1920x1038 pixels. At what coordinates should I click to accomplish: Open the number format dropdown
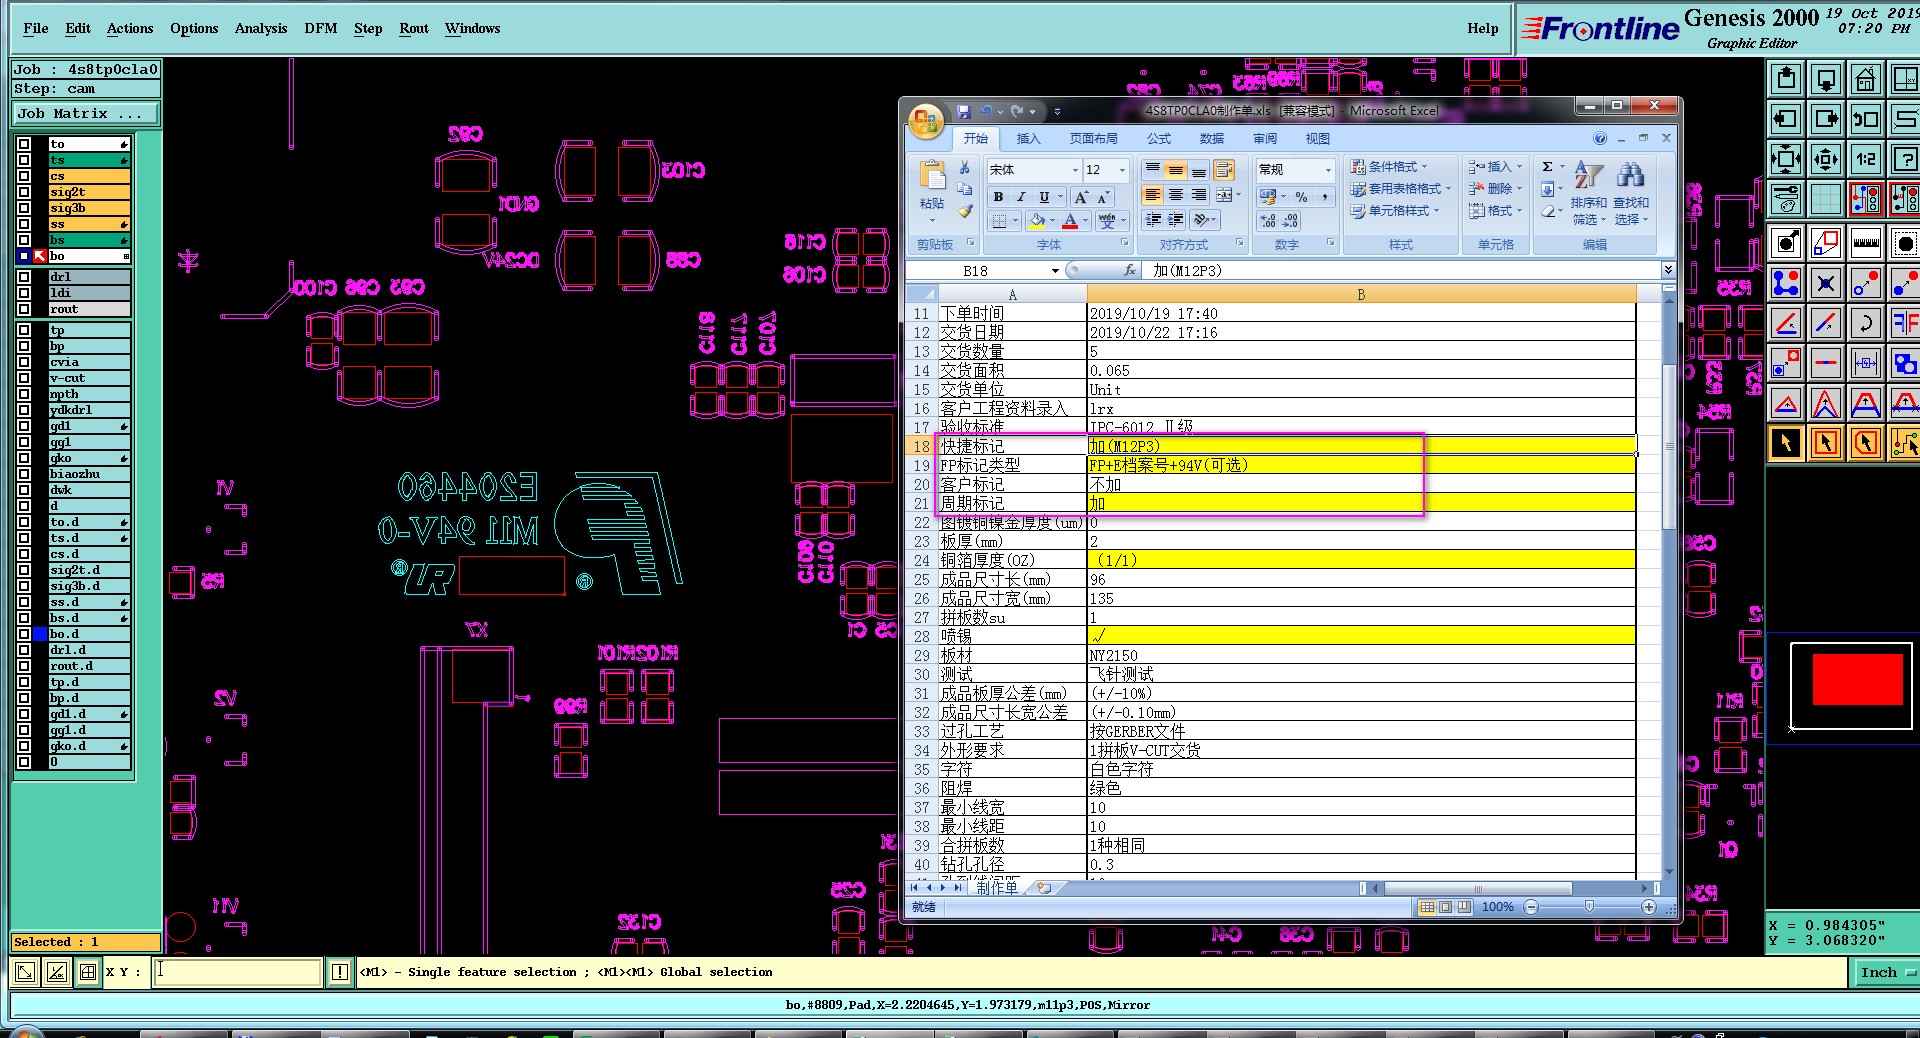1328,170
